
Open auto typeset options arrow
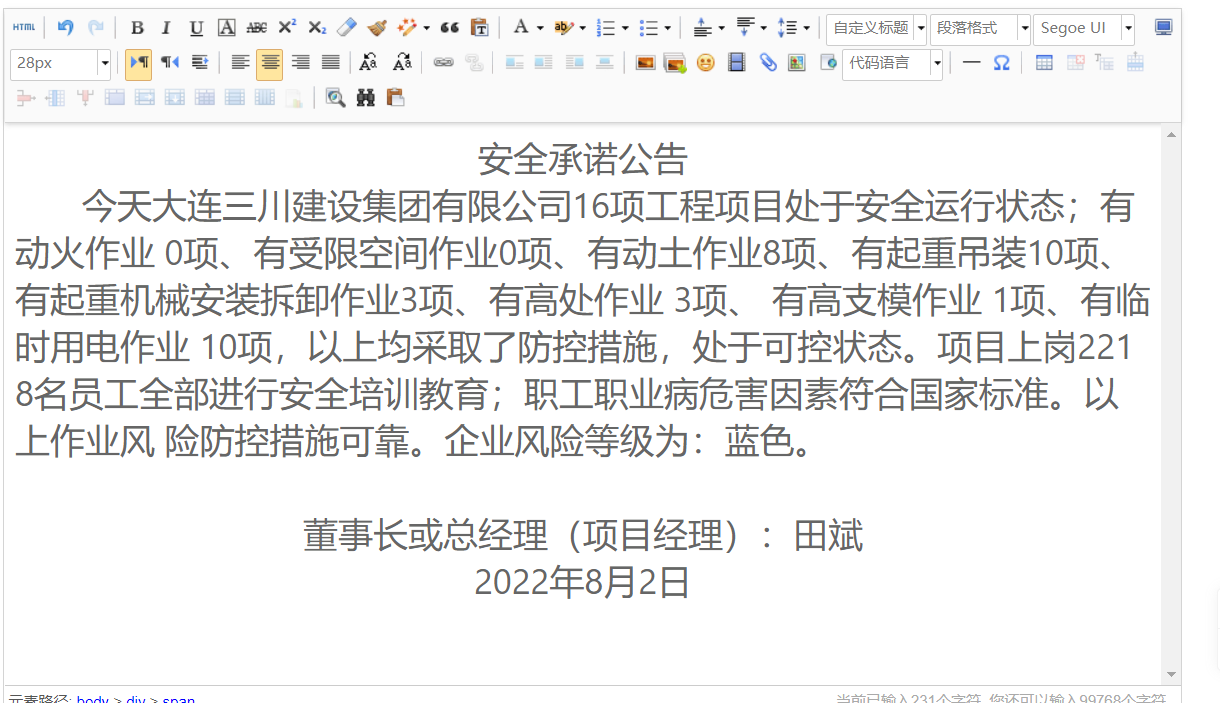point(427,28)
